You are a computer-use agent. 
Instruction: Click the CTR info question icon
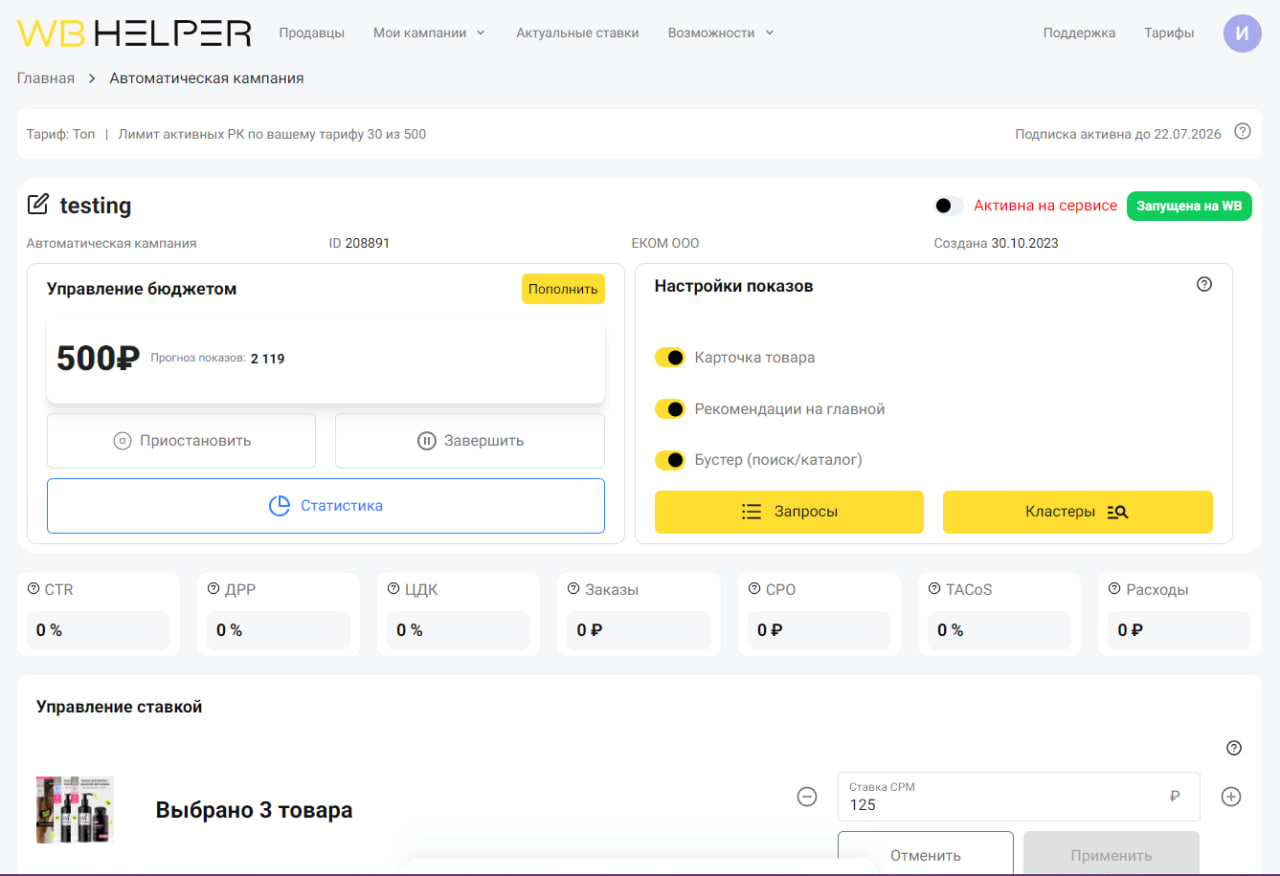pyautogui.click(x=34, y=589)
